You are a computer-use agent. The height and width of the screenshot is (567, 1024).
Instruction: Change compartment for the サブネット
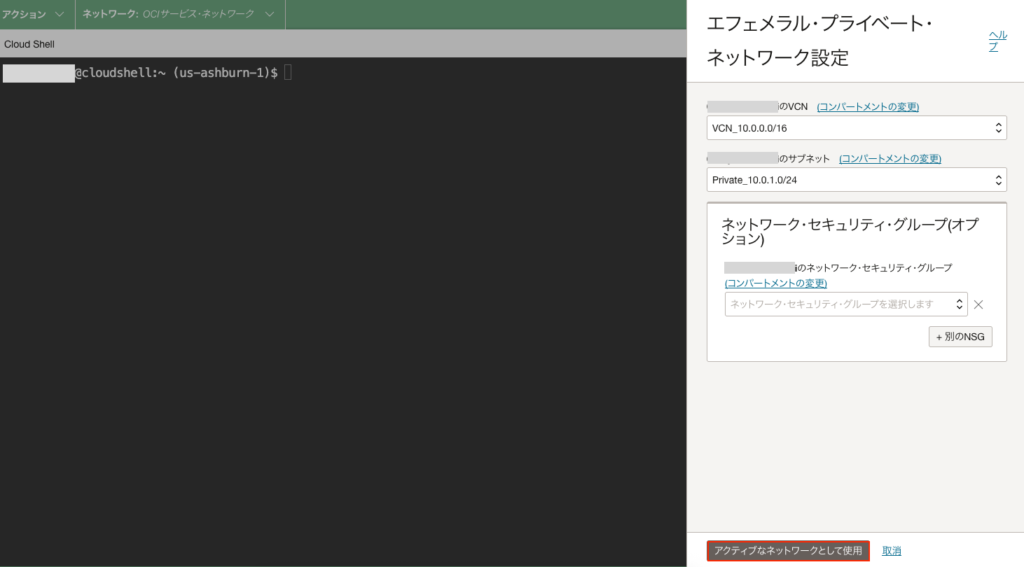[889, 159]
